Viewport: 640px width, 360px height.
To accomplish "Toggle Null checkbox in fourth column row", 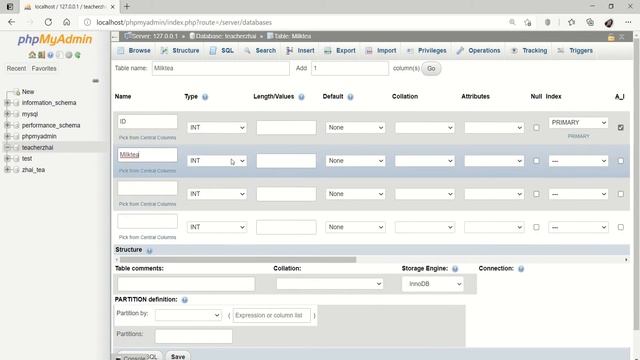I will pyautogui.click(x=536, y=227).
